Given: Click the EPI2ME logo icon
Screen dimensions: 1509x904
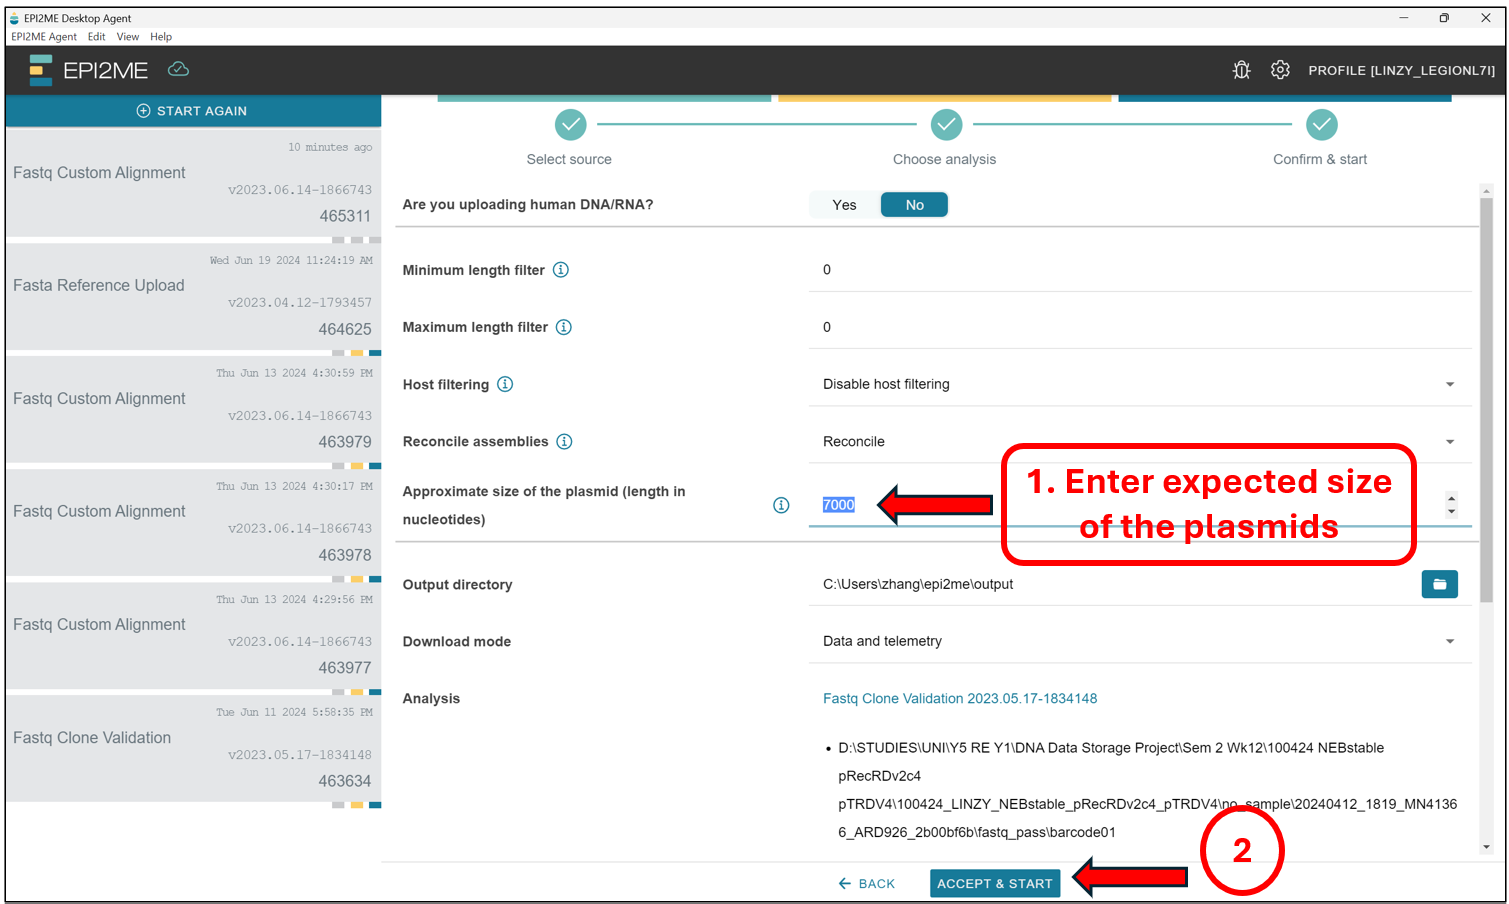Looking at the screenshot, I should [41, 70].
